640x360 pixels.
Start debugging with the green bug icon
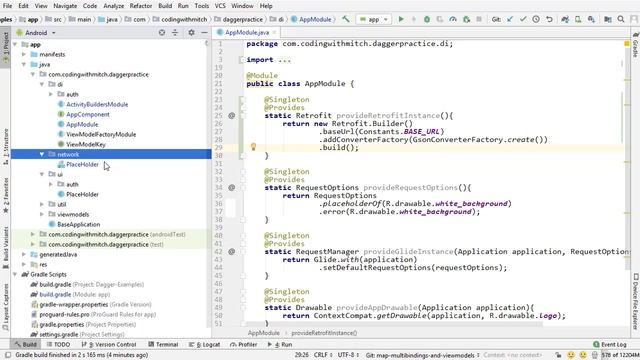pyautogui.click(x=427, y=19)
